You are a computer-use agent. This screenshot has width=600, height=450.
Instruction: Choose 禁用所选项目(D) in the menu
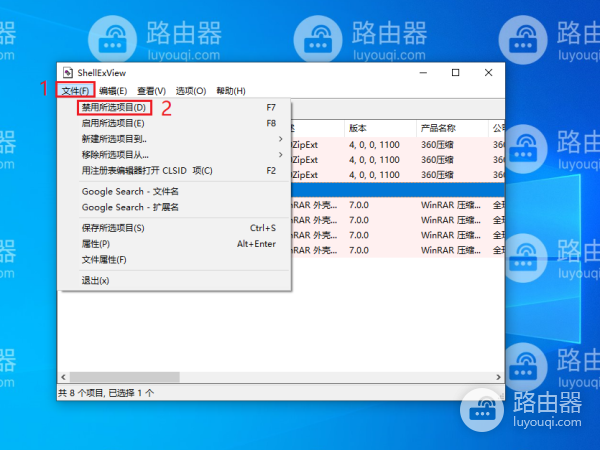pos(176,108)
